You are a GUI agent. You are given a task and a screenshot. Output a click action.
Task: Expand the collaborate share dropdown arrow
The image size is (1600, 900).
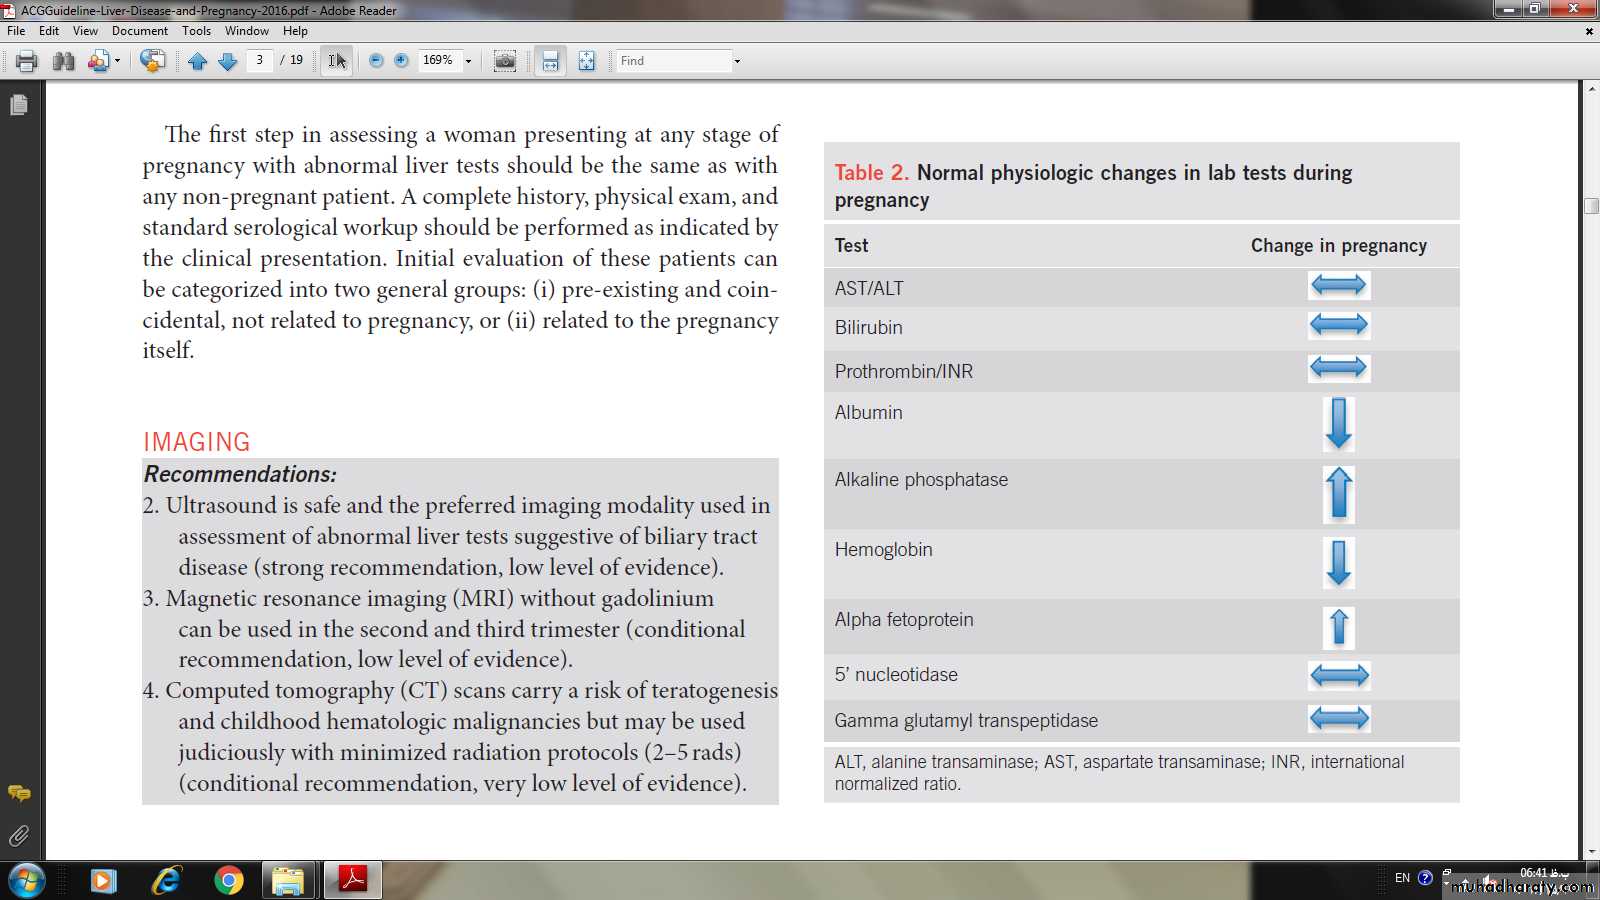click(117, 61)
